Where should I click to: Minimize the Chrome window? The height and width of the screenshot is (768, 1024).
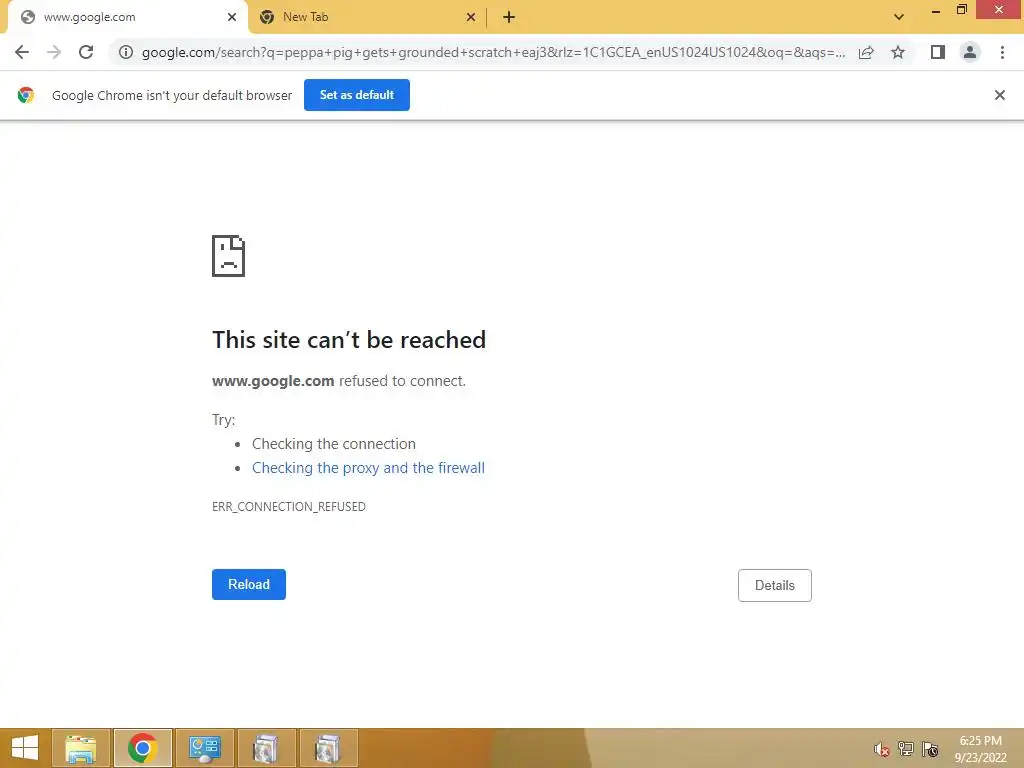point(936,10)
